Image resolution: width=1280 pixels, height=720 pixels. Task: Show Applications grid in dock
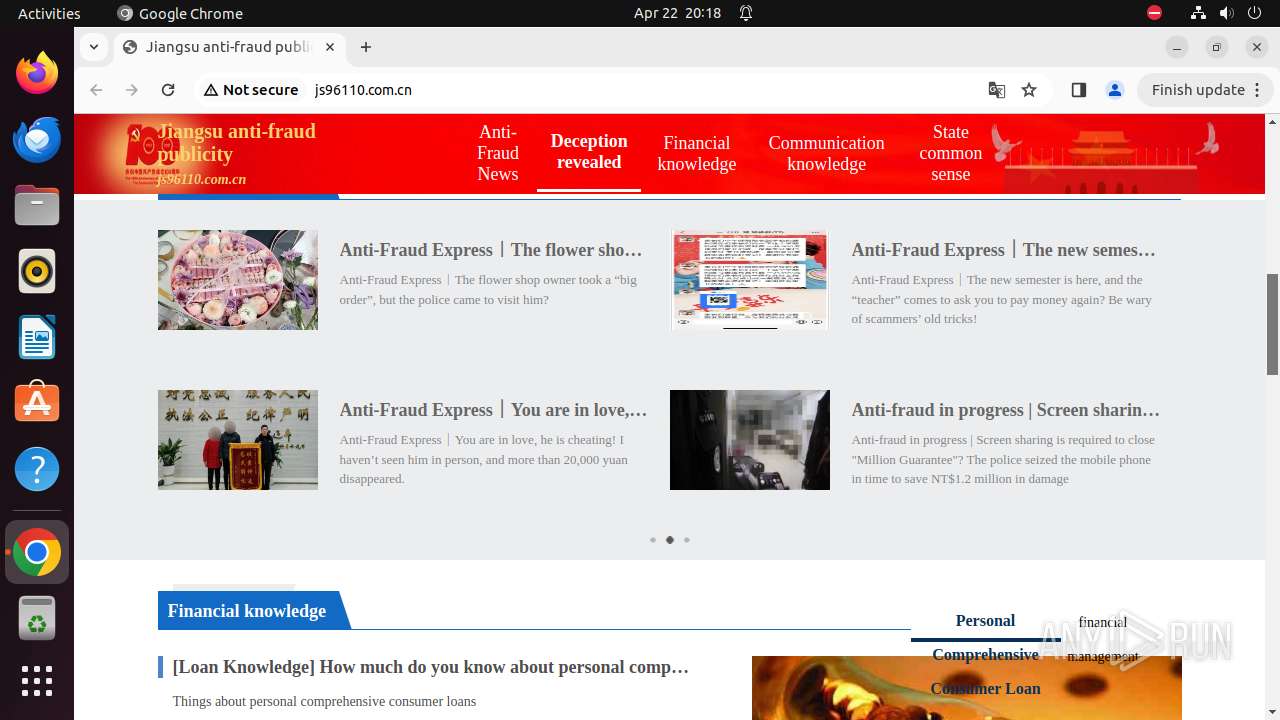click(37, 681)
